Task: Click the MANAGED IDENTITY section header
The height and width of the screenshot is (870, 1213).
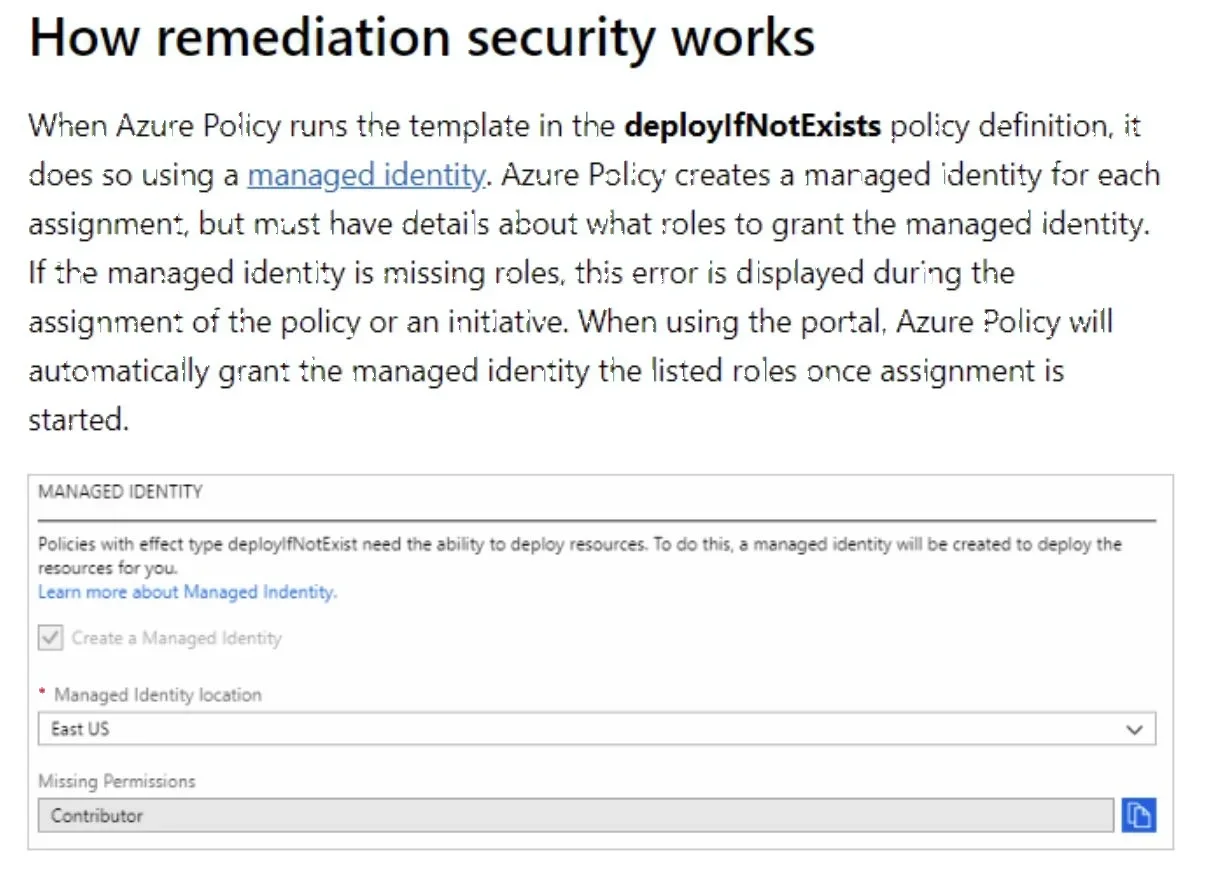Action: click(120, 492)
